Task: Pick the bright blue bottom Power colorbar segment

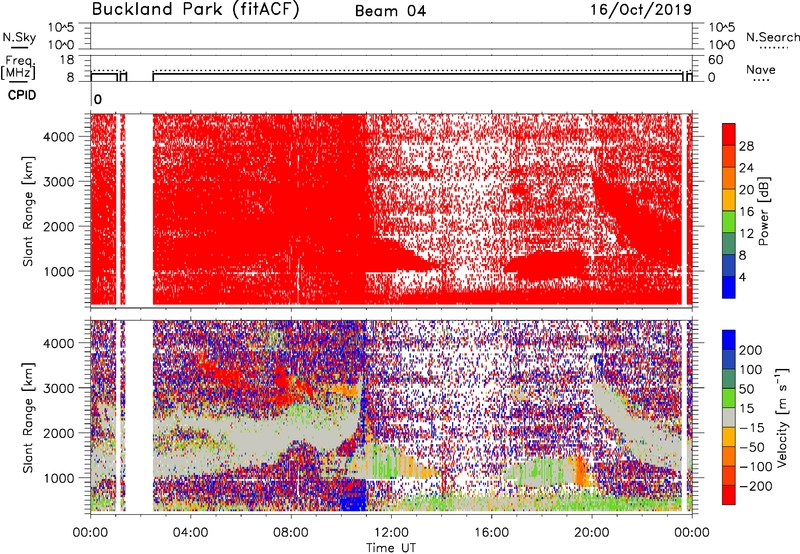Action: point(729,287)
